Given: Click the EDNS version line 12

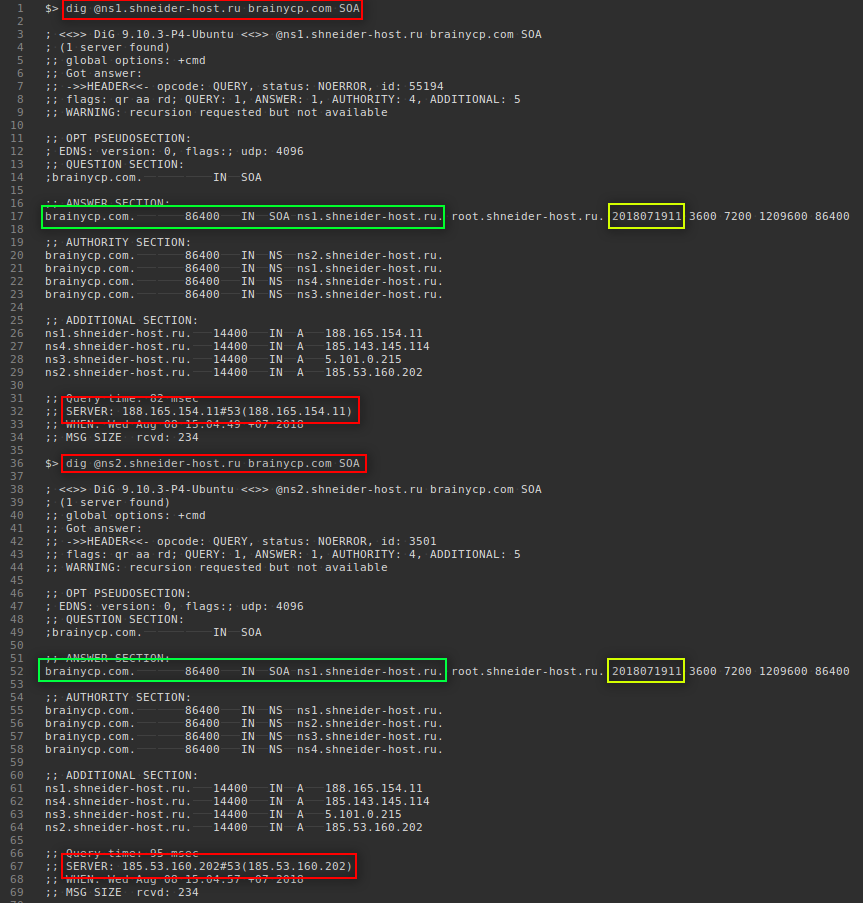Looking at the screenshot, I should (173, 152).
